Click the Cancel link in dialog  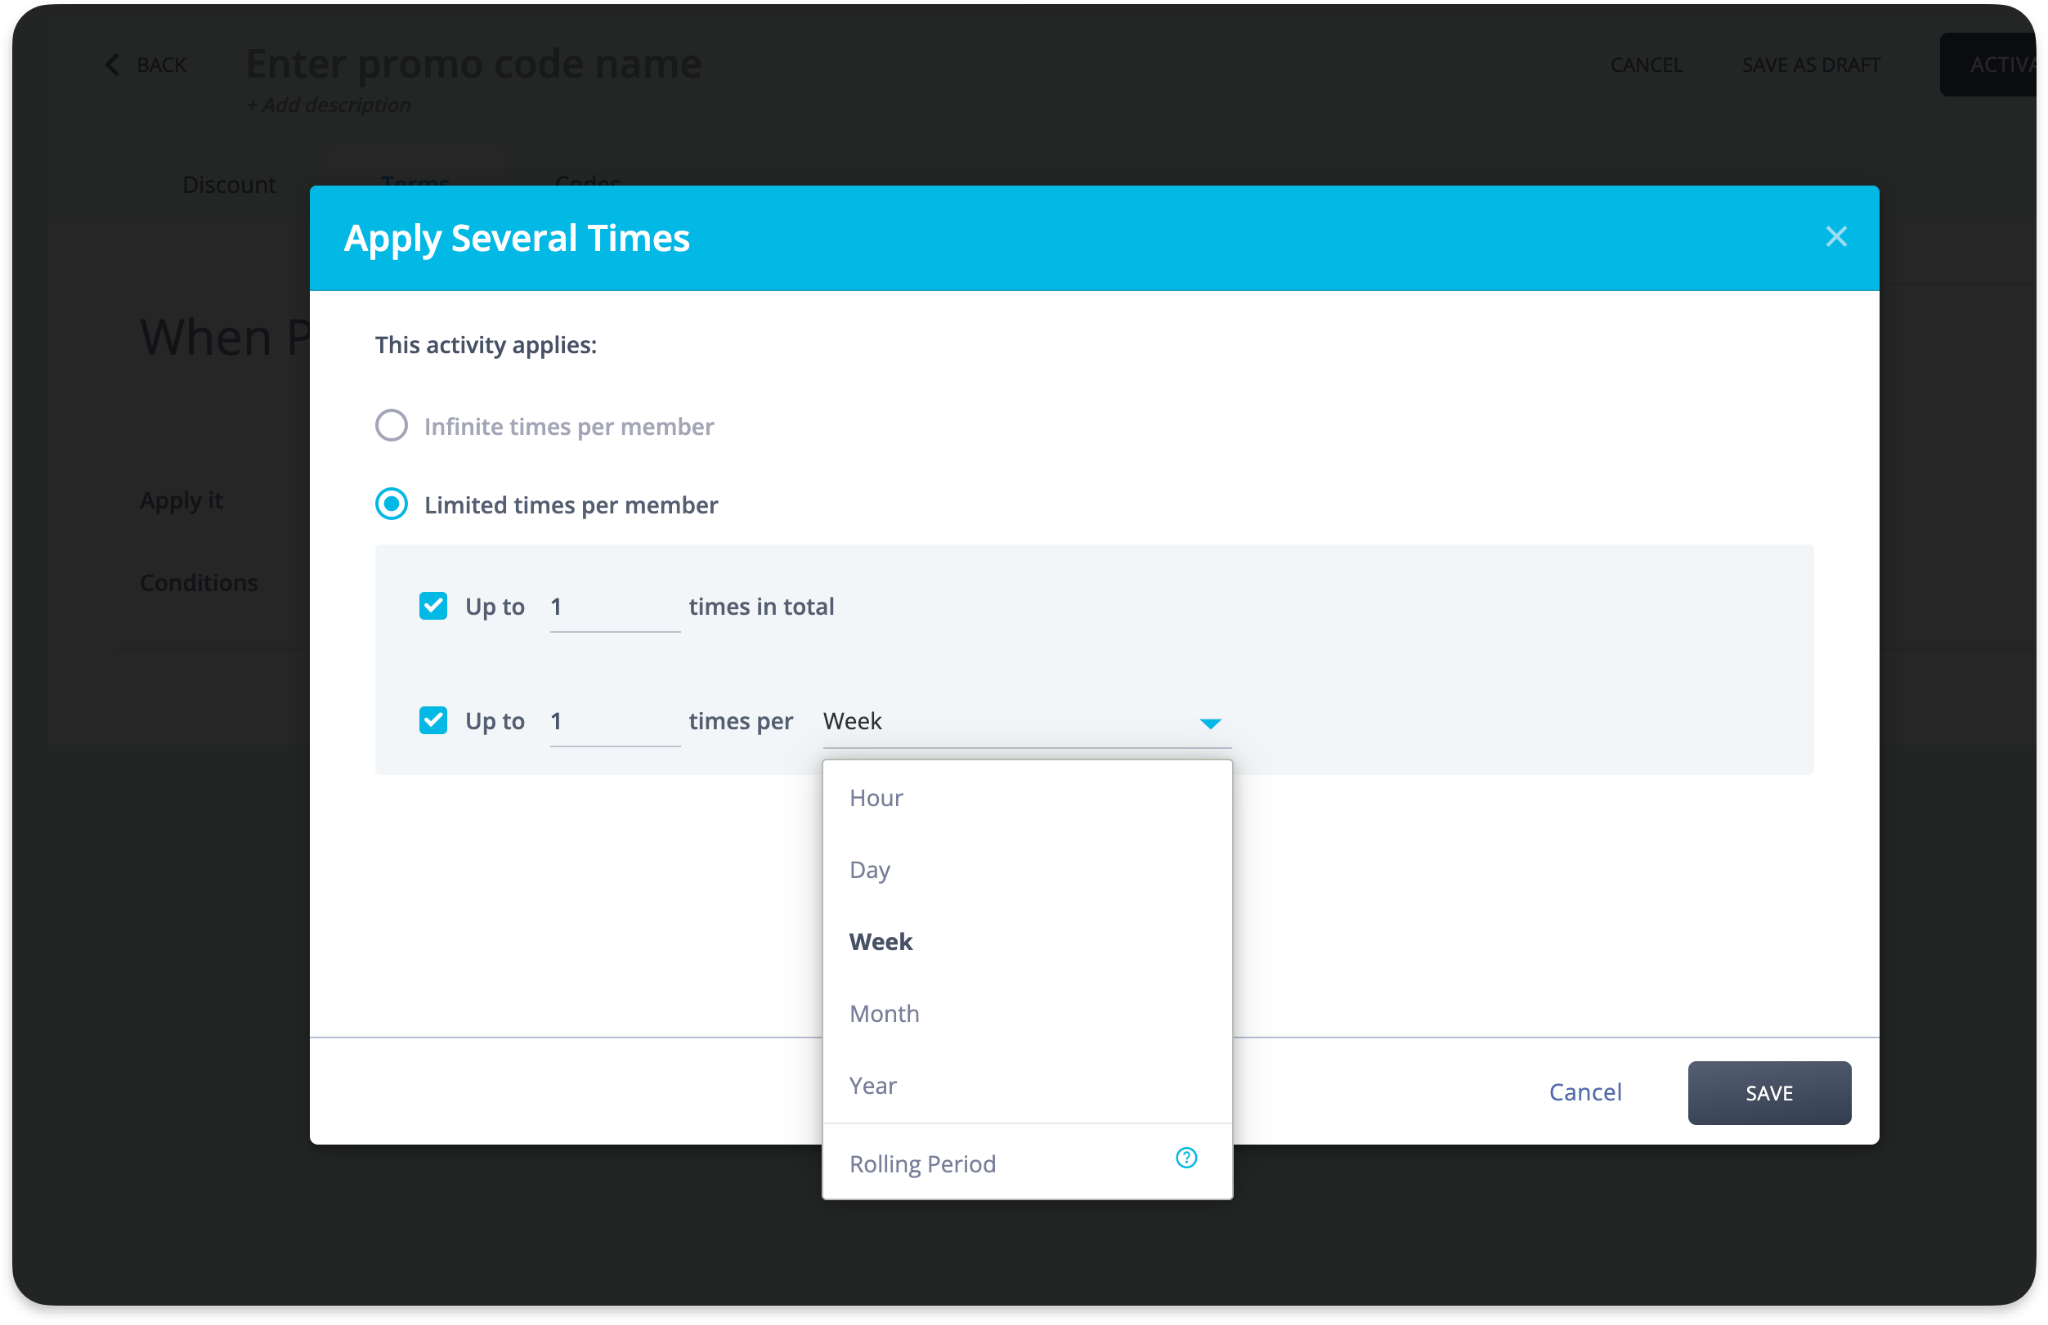[1585, 1092]
